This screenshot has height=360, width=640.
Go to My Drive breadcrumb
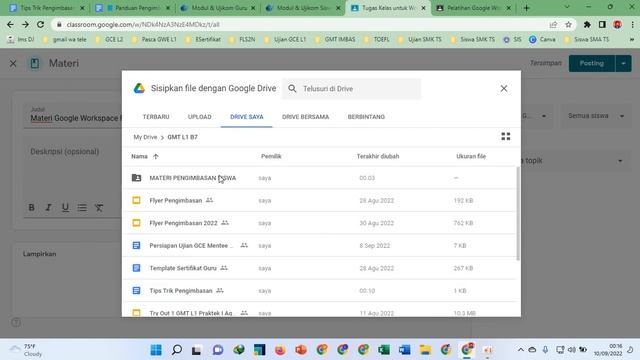[145, 137]
